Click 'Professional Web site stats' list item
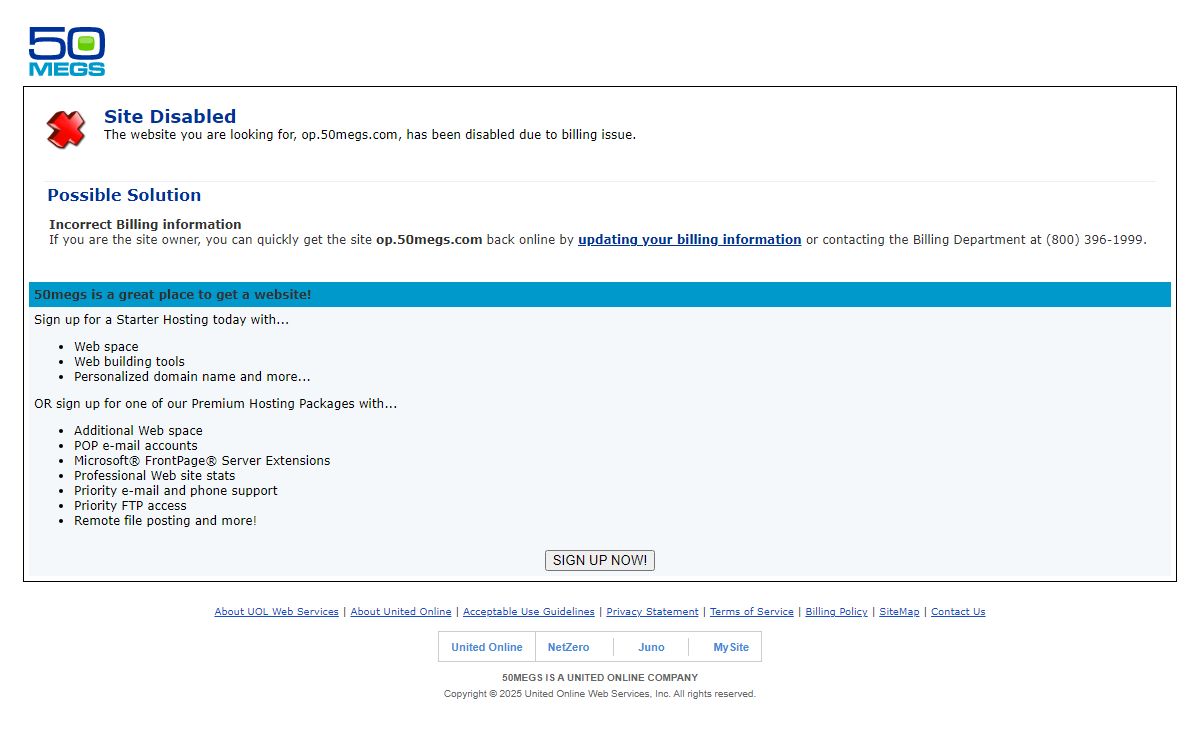1200x740 pixels. 155,476
